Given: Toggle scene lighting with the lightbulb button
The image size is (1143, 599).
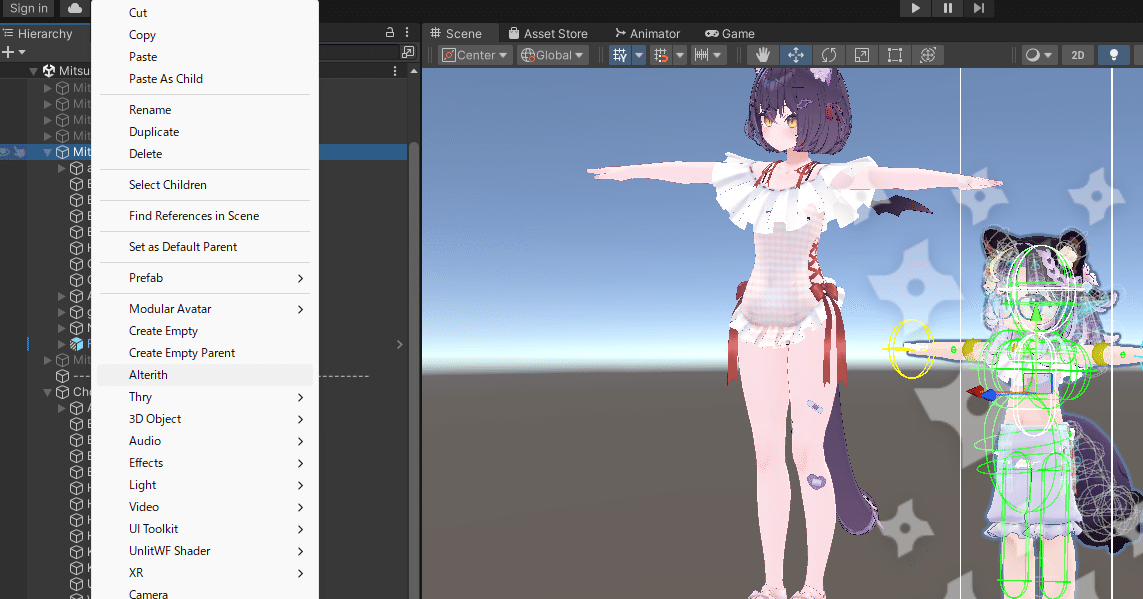Looking at the screenshot, I should pyautogui.click(x=1113, y=55).
